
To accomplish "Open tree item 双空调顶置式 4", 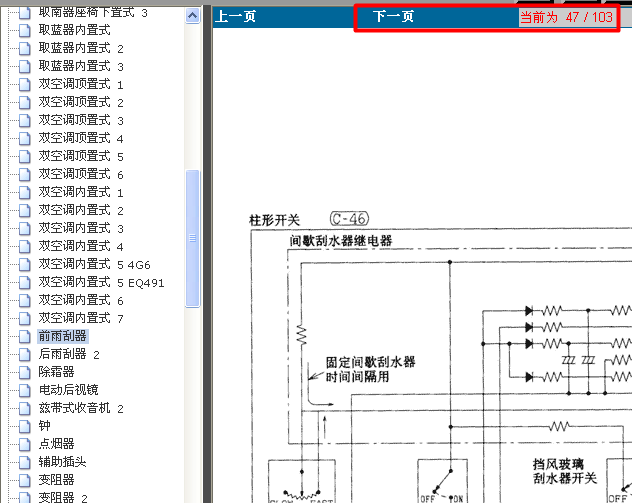I will (81, 138).
